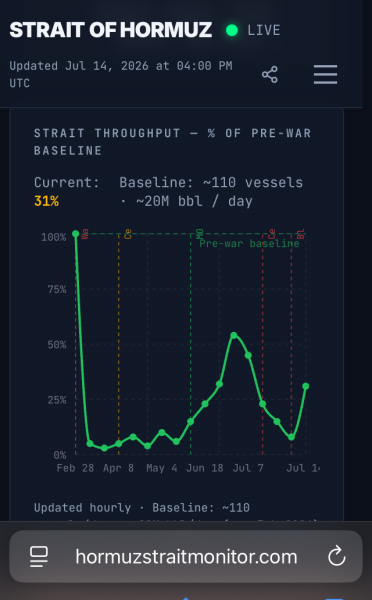Tap the 'Current:' label
372x600 pixels.
point(67,183)
